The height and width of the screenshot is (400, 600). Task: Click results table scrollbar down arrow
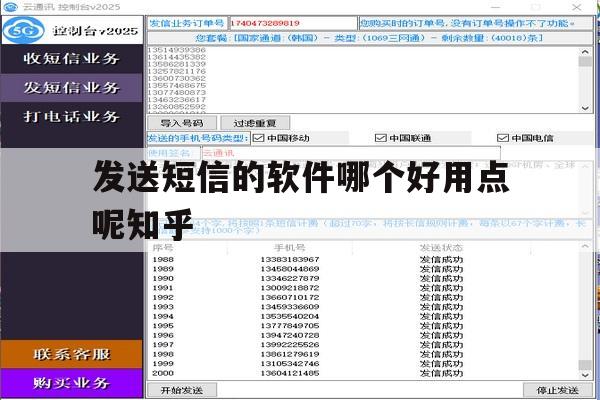[585, 376]
